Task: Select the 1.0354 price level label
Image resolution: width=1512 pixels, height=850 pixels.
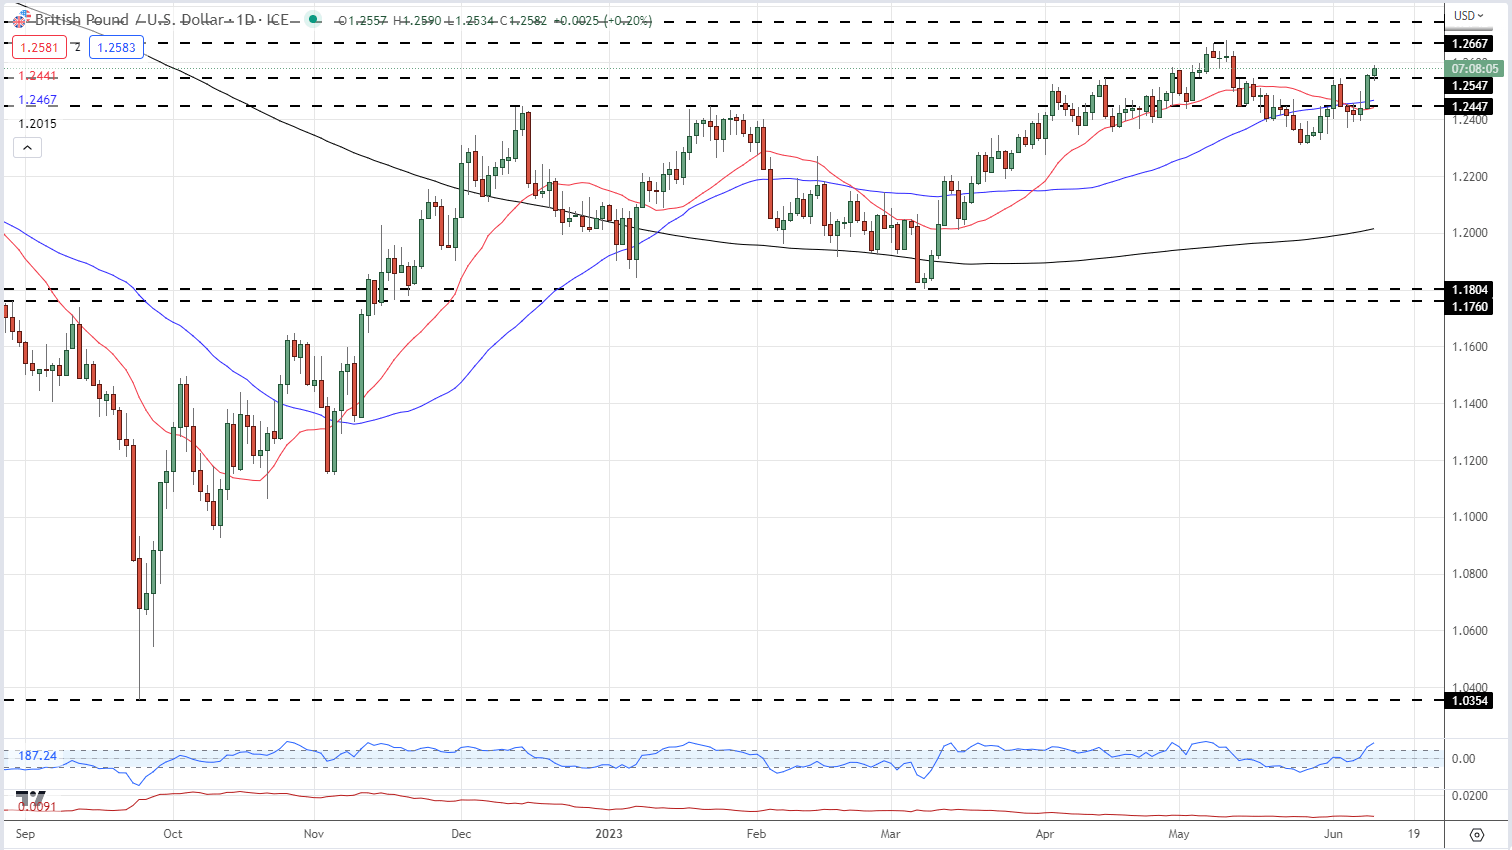Action: point(1470,701)
